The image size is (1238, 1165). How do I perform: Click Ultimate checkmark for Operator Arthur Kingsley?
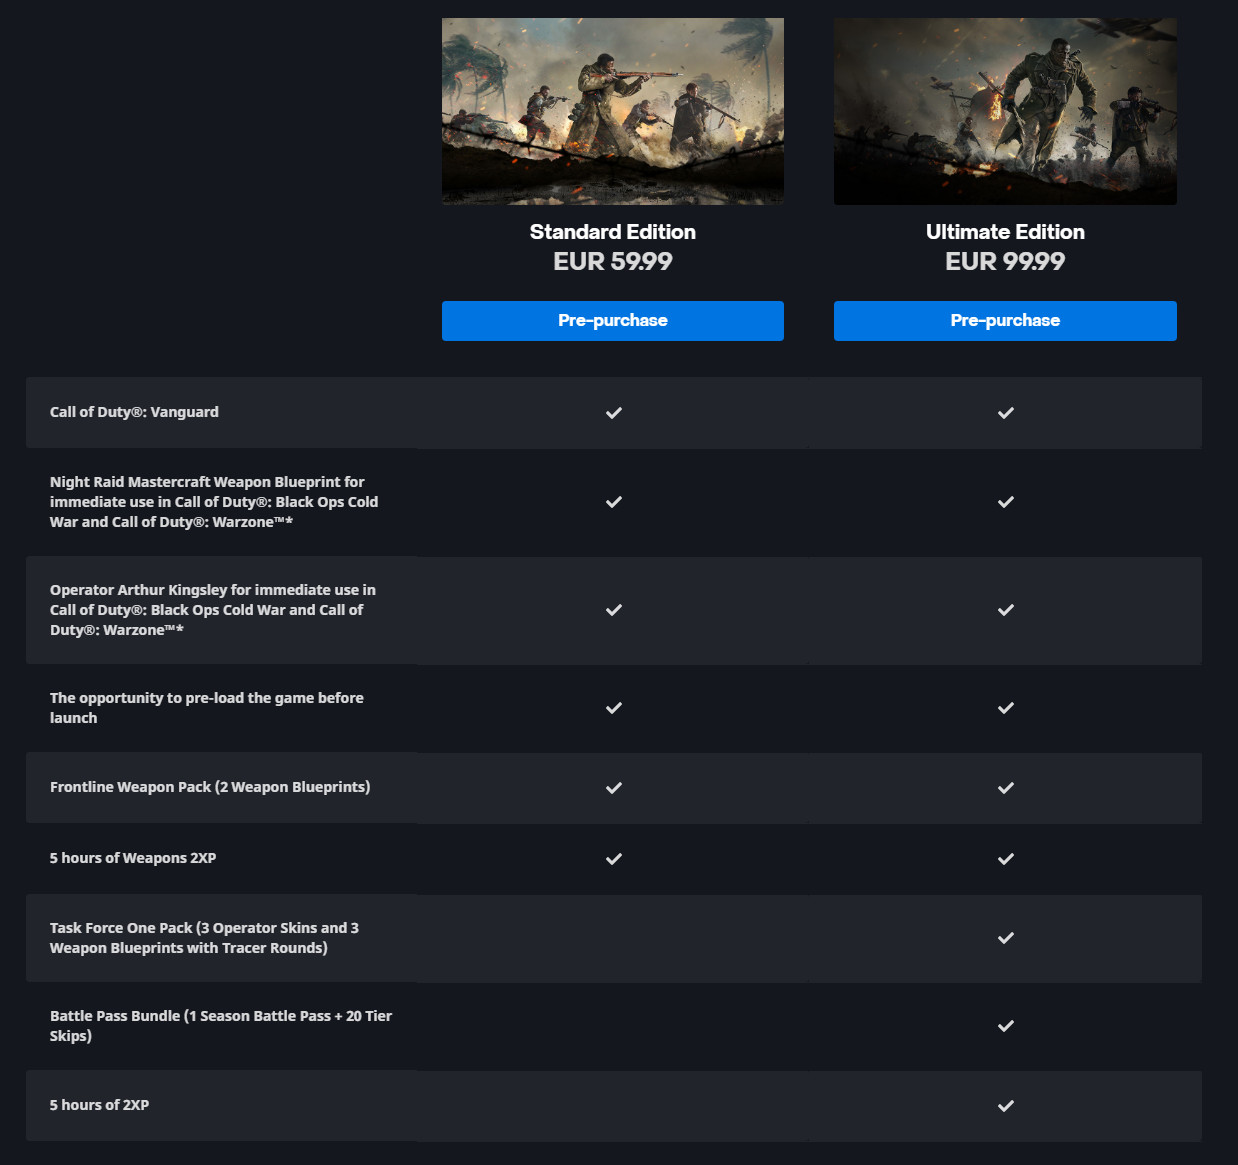click(1006, 610)
